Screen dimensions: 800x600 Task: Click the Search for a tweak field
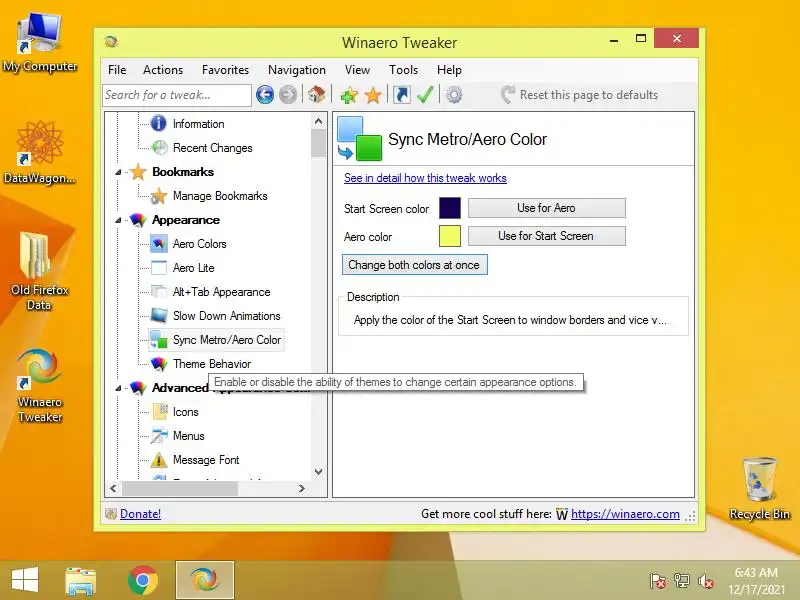(177, 95)
